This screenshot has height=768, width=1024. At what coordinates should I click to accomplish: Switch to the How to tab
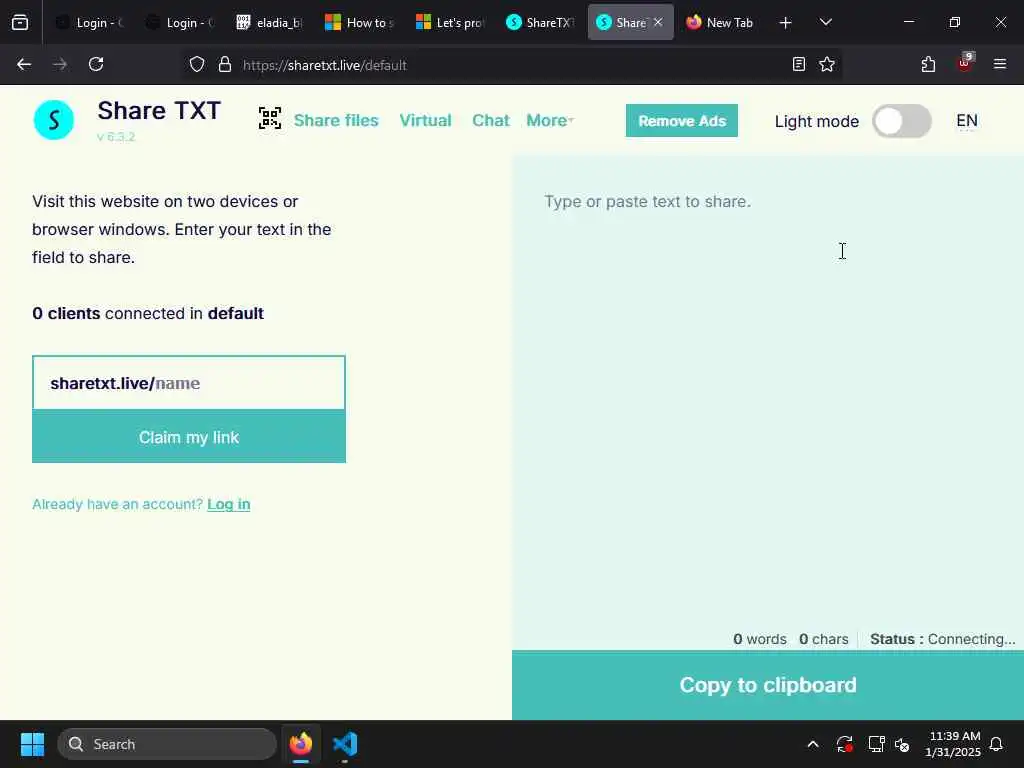360,22
